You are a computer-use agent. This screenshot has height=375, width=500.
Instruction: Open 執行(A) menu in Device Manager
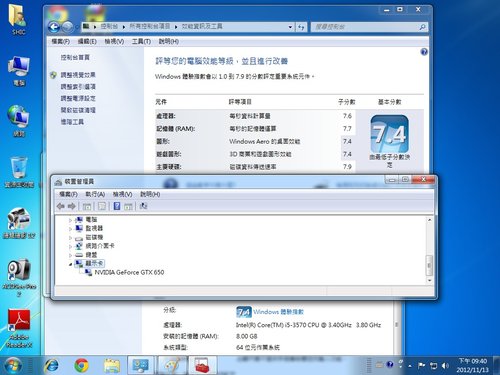[x=95, y=194]
